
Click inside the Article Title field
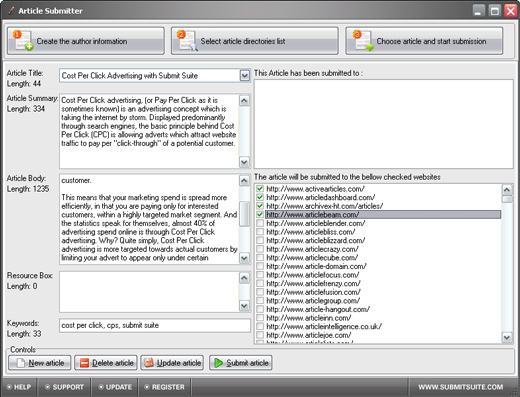[x=150, y=76]
